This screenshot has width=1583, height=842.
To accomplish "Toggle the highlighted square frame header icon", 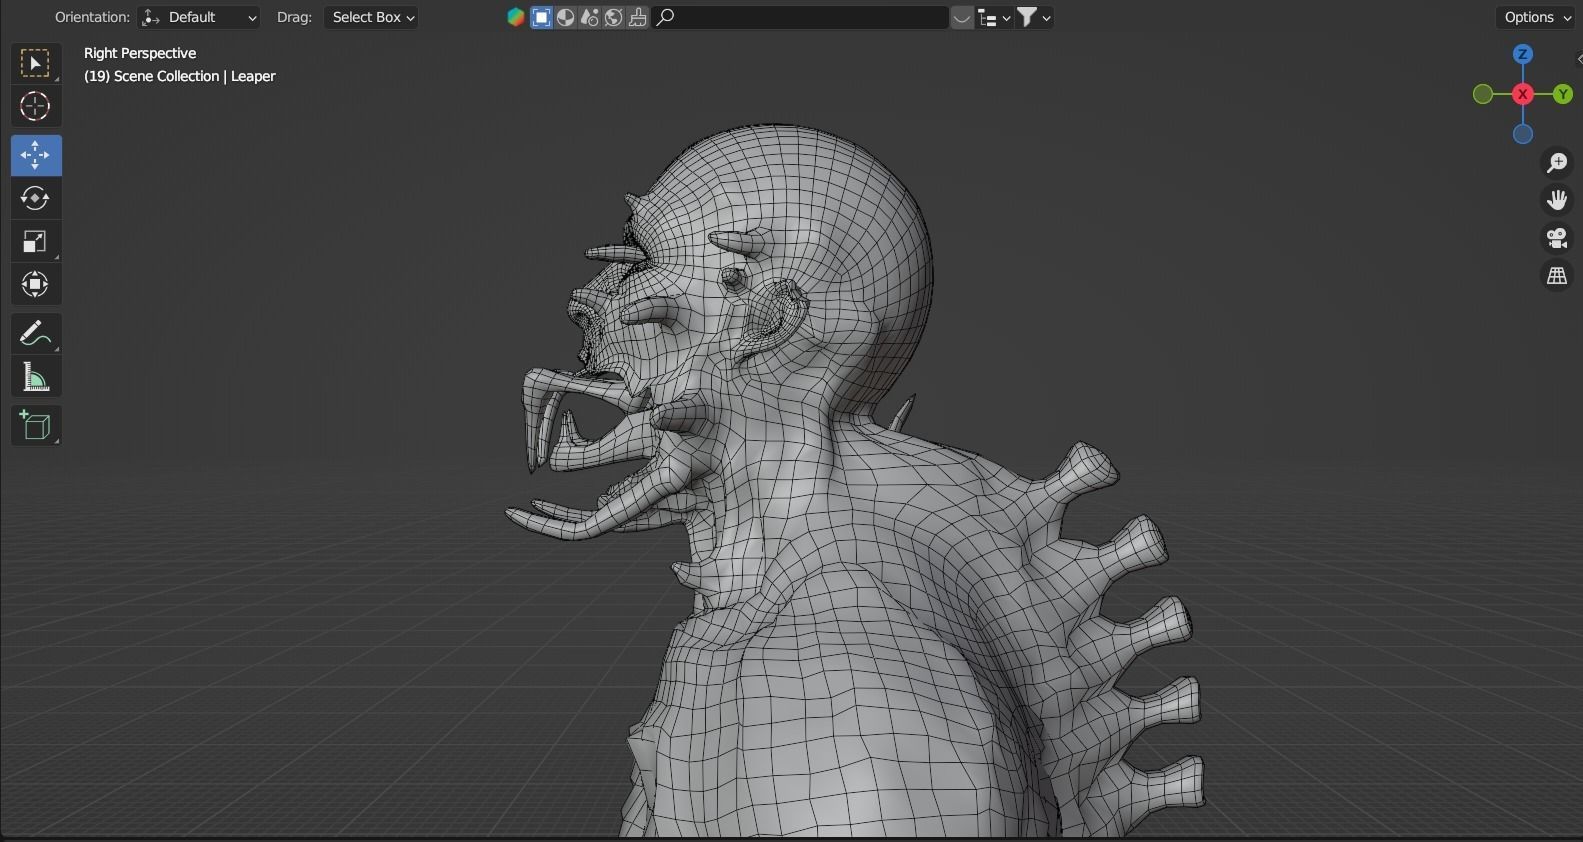I will pos(542,17).
